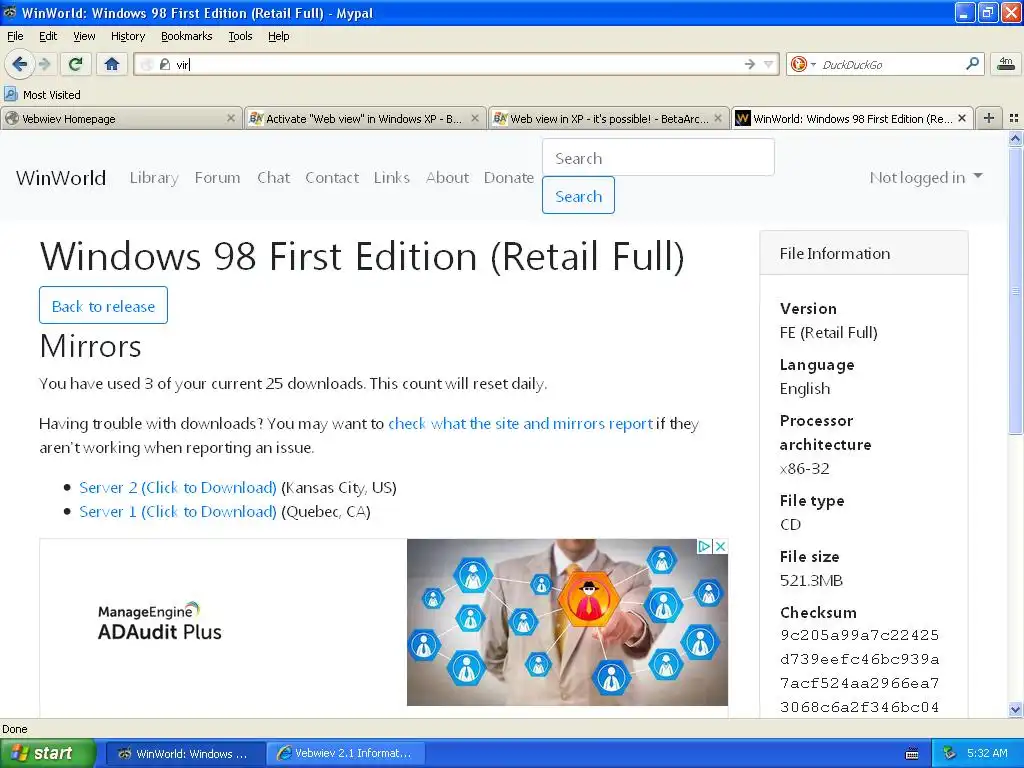Click the WinWorld Search button

[x=578, y=195]
